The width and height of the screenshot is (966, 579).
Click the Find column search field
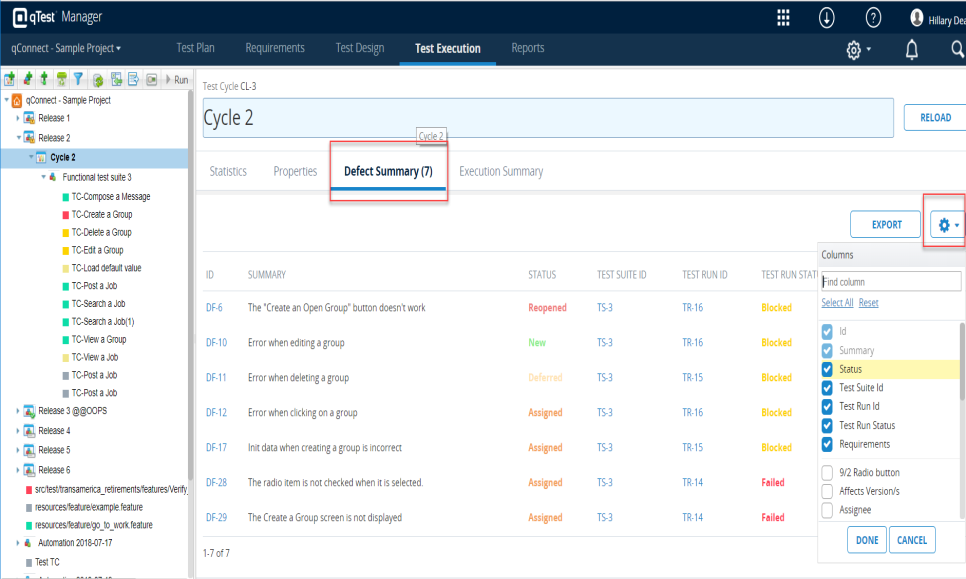coord(890,282)
